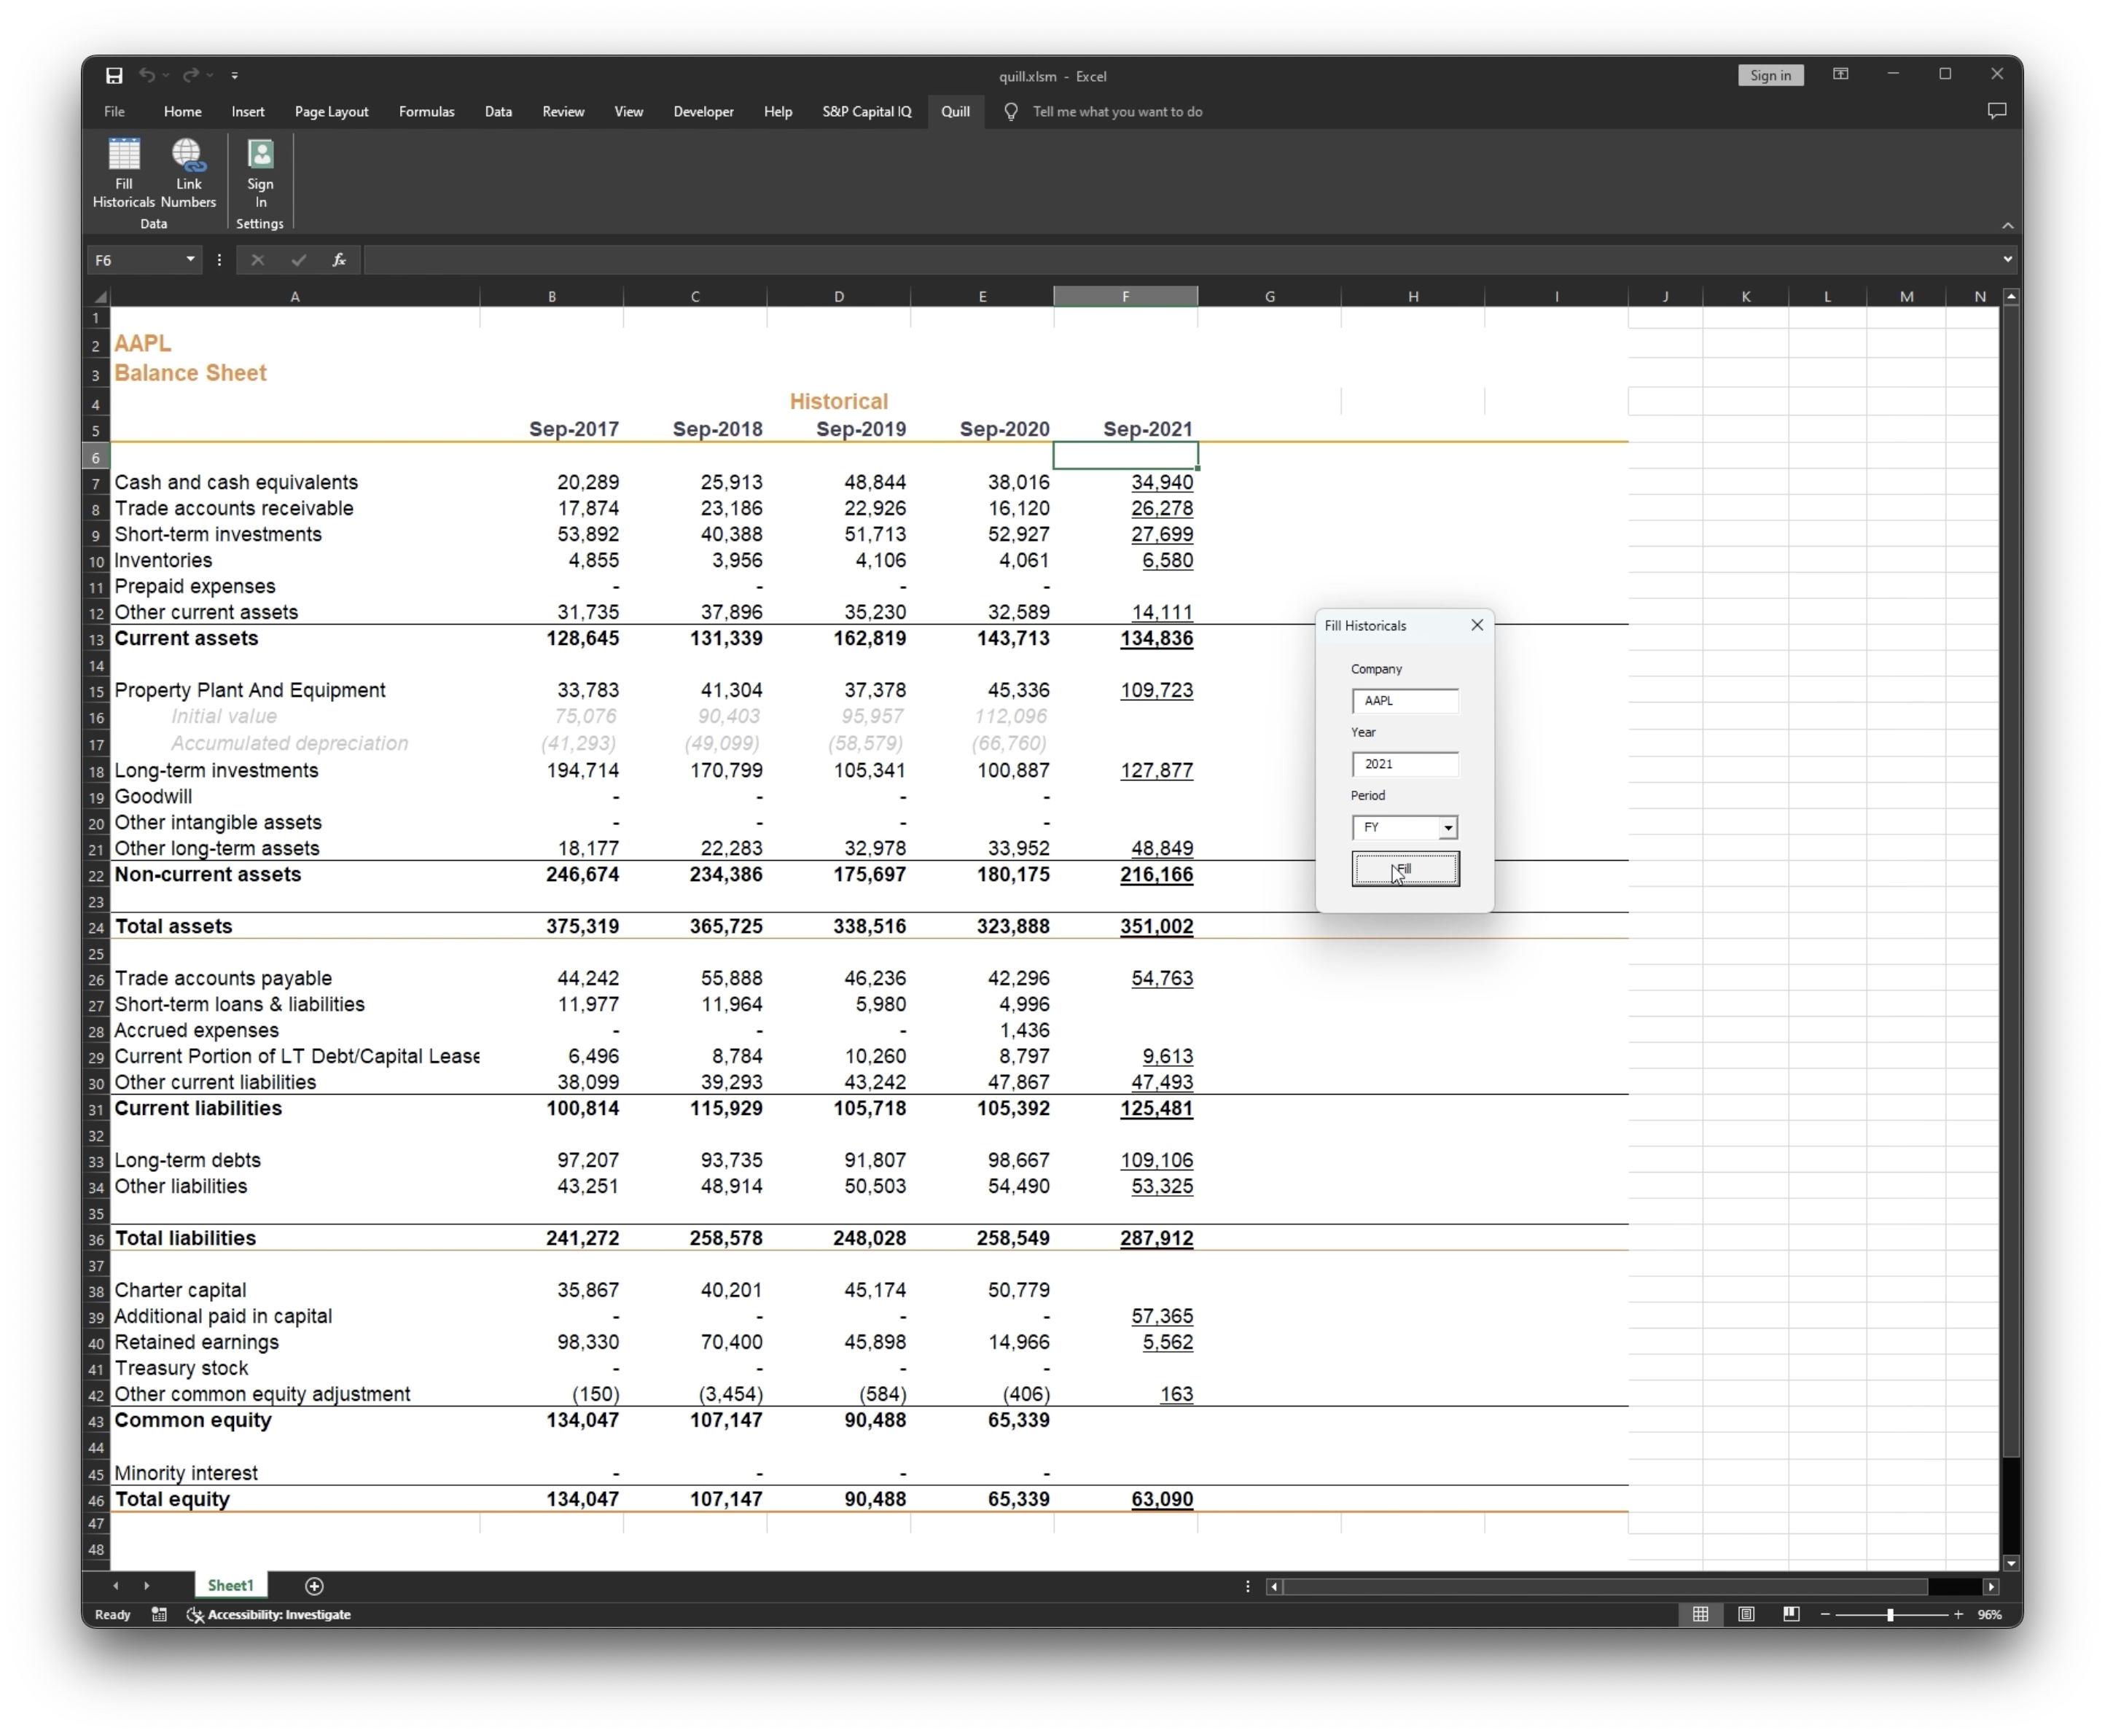Click the Sign in button
This screenshot has width=2105, height=1736.
pyautogui.click(x=1770, y=75)
